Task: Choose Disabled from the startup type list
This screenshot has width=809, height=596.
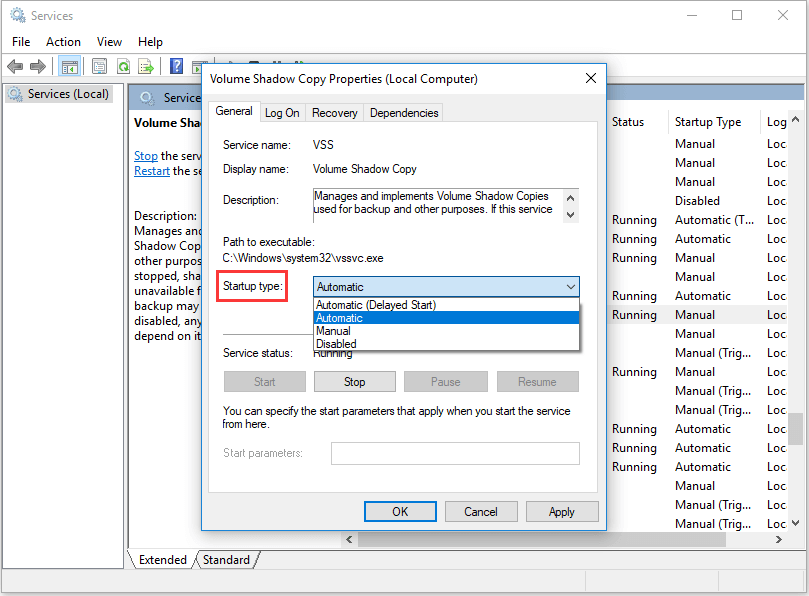Action: coord(337,344)
